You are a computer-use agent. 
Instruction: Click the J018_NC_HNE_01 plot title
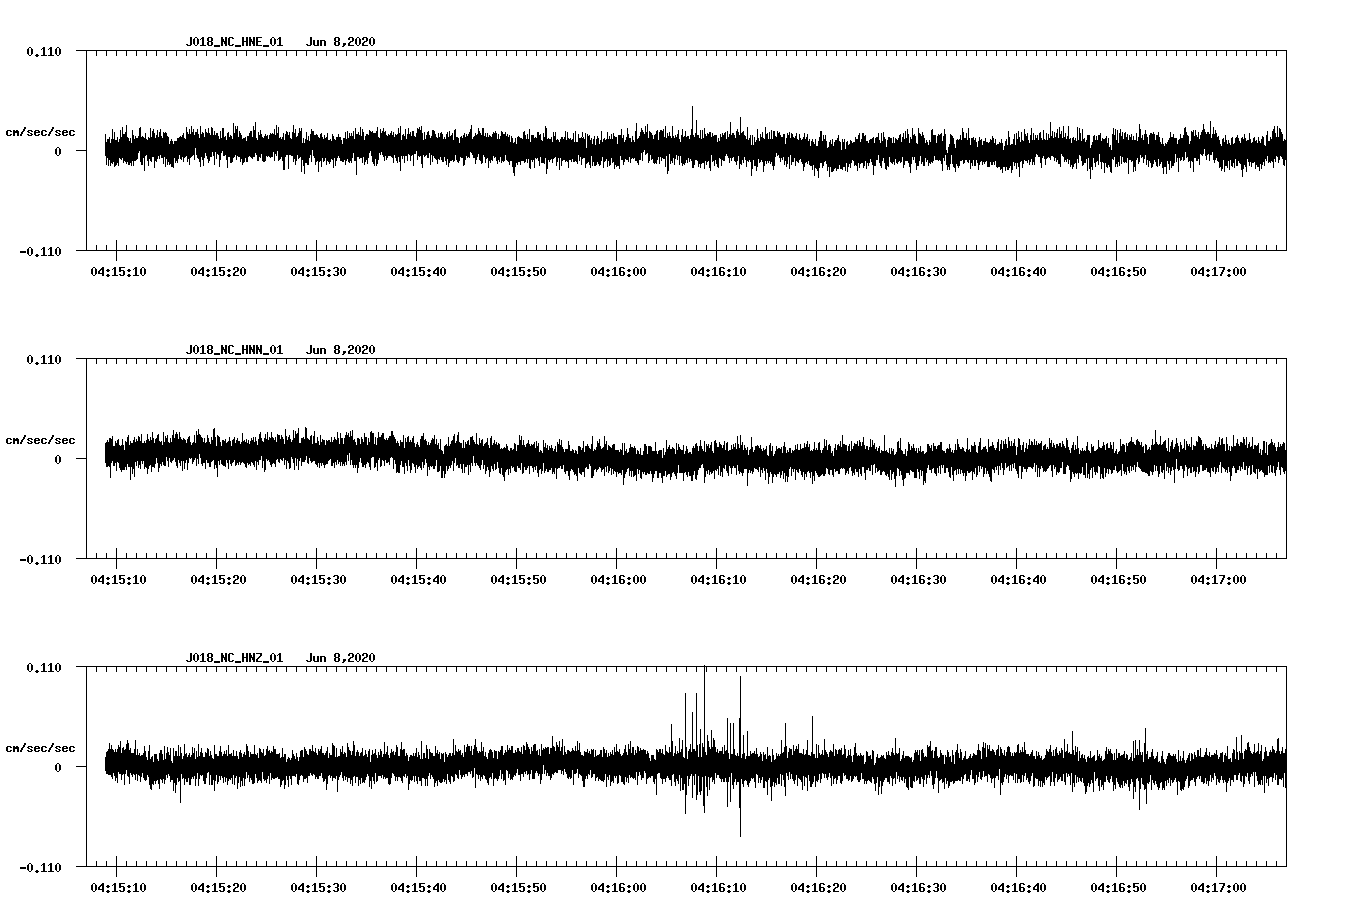234,42
